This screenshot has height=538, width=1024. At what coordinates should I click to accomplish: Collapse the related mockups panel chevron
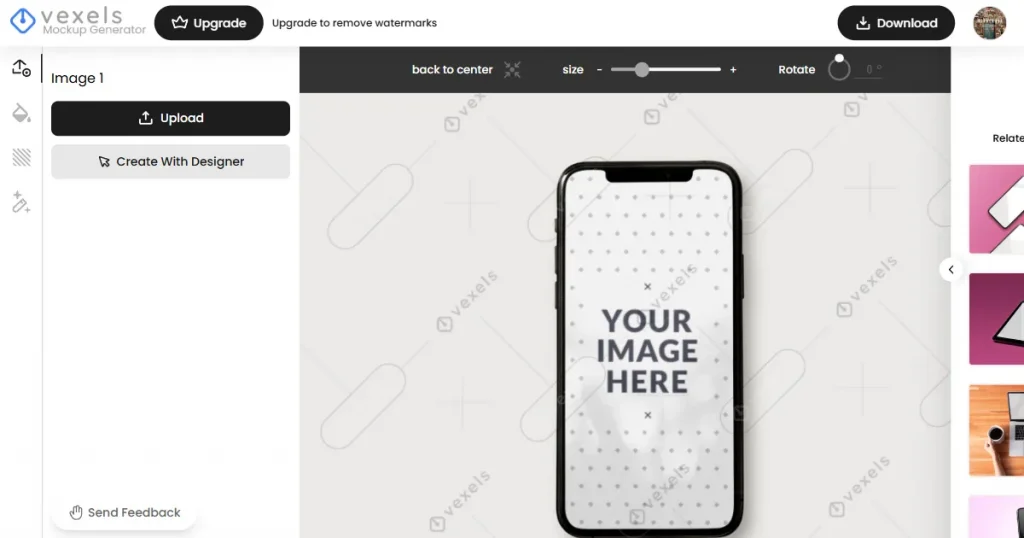point(951,270)
